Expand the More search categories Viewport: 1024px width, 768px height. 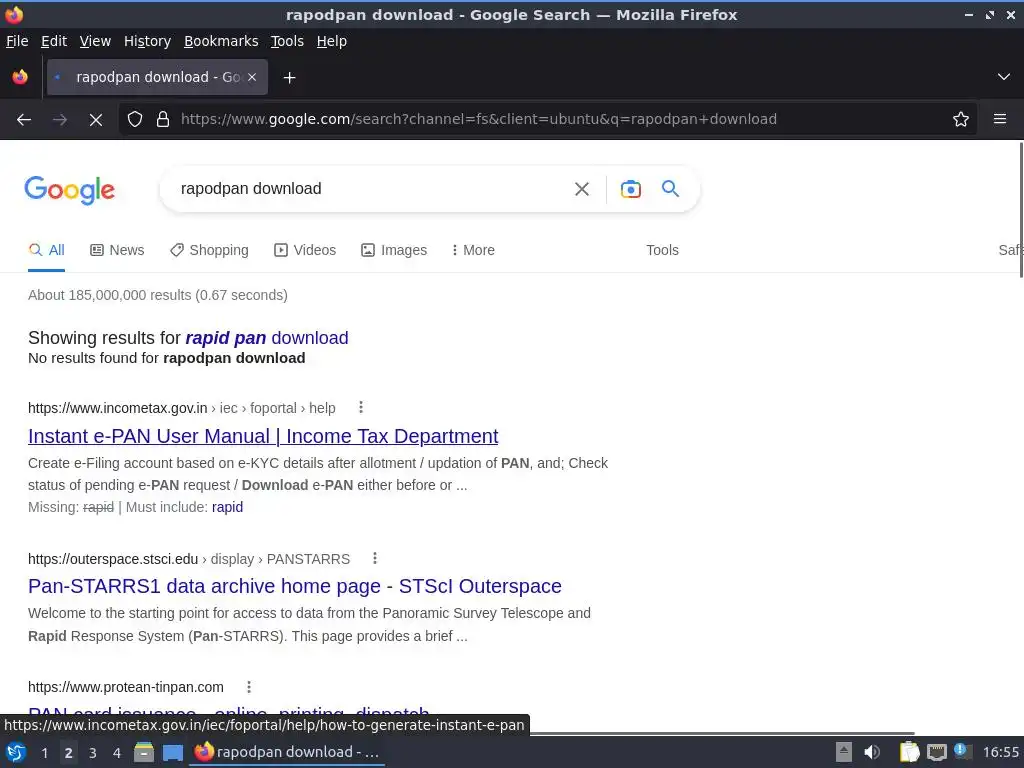click(473, 250)
